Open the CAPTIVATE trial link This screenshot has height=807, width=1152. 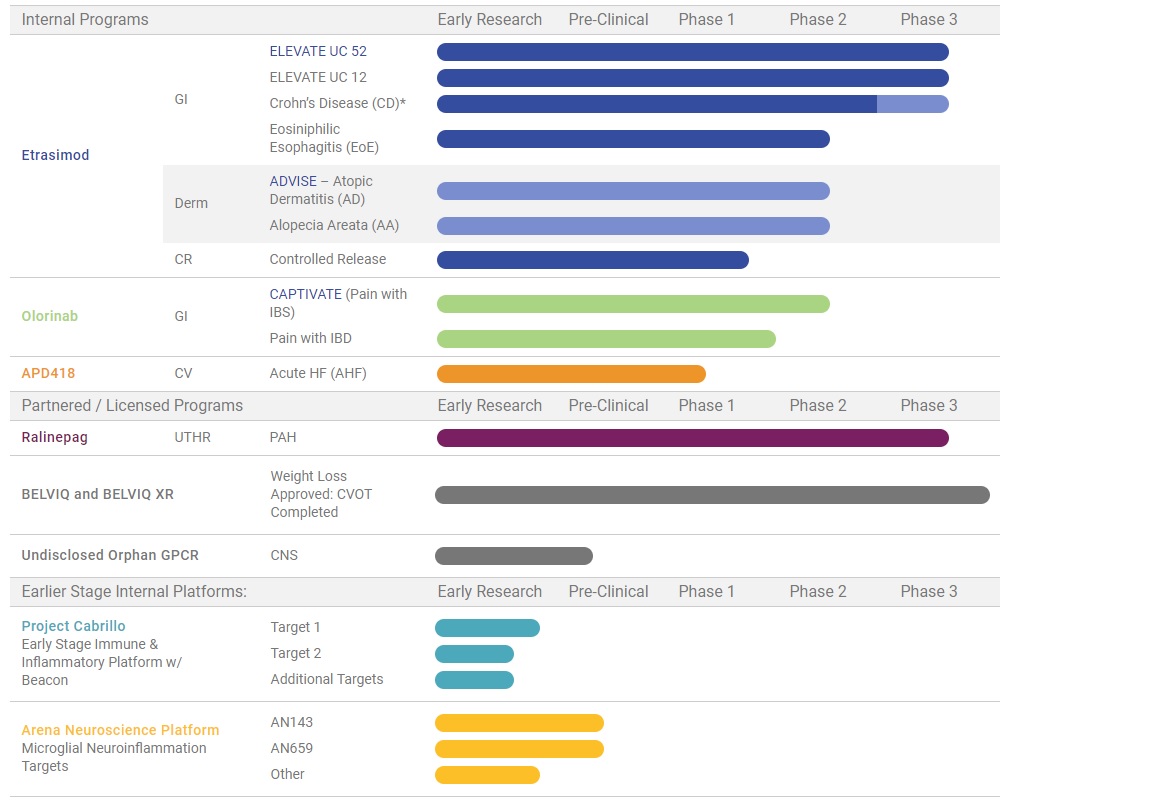click(306, 294)
